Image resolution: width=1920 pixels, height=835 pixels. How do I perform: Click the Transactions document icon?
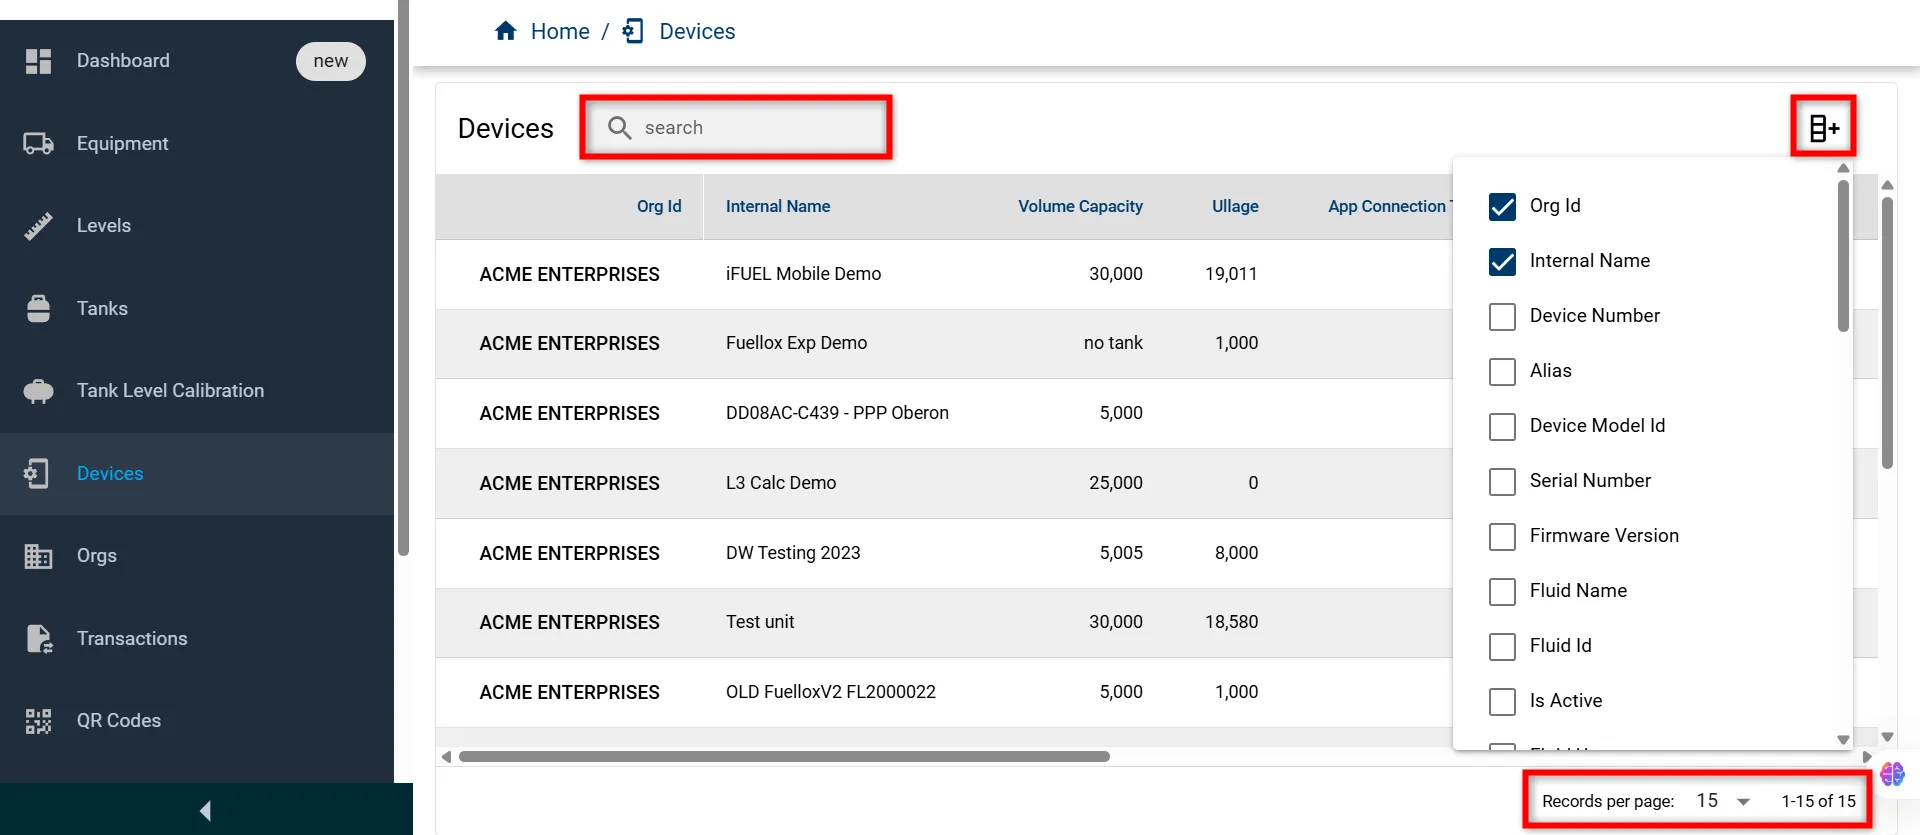pos(38,639)
